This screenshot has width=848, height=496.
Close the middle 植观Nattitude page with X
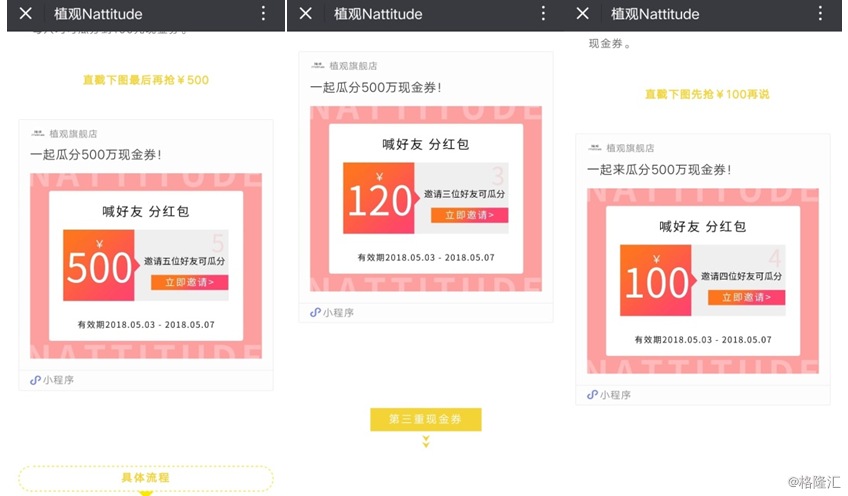[306, 14]
